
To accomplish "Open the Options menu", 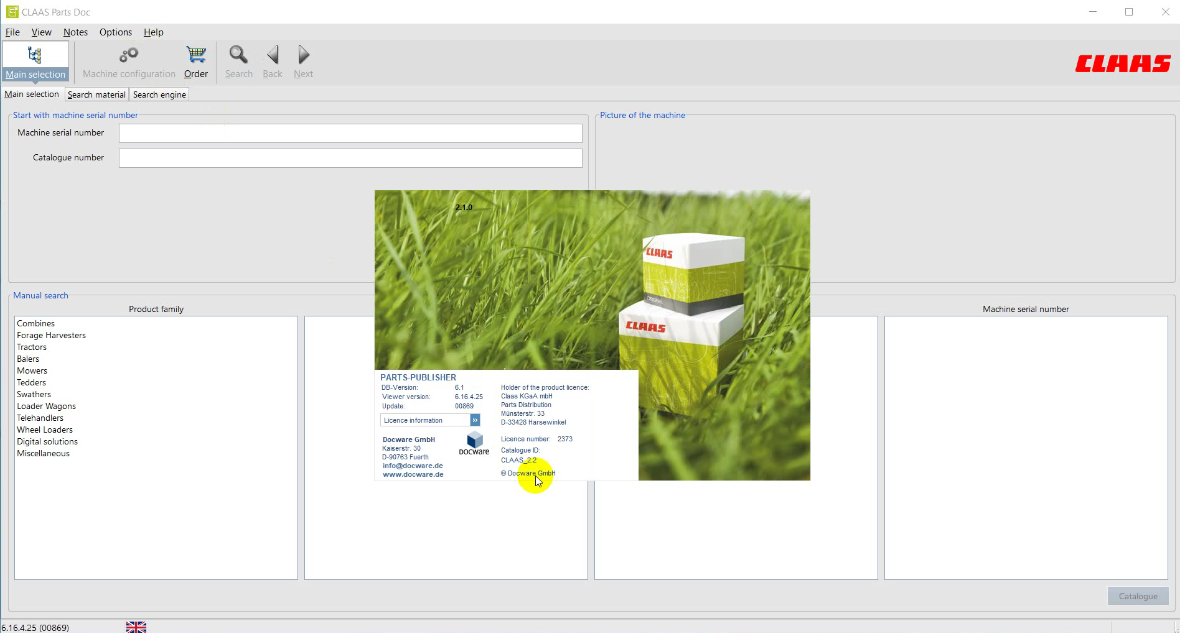I will point(116,32).
